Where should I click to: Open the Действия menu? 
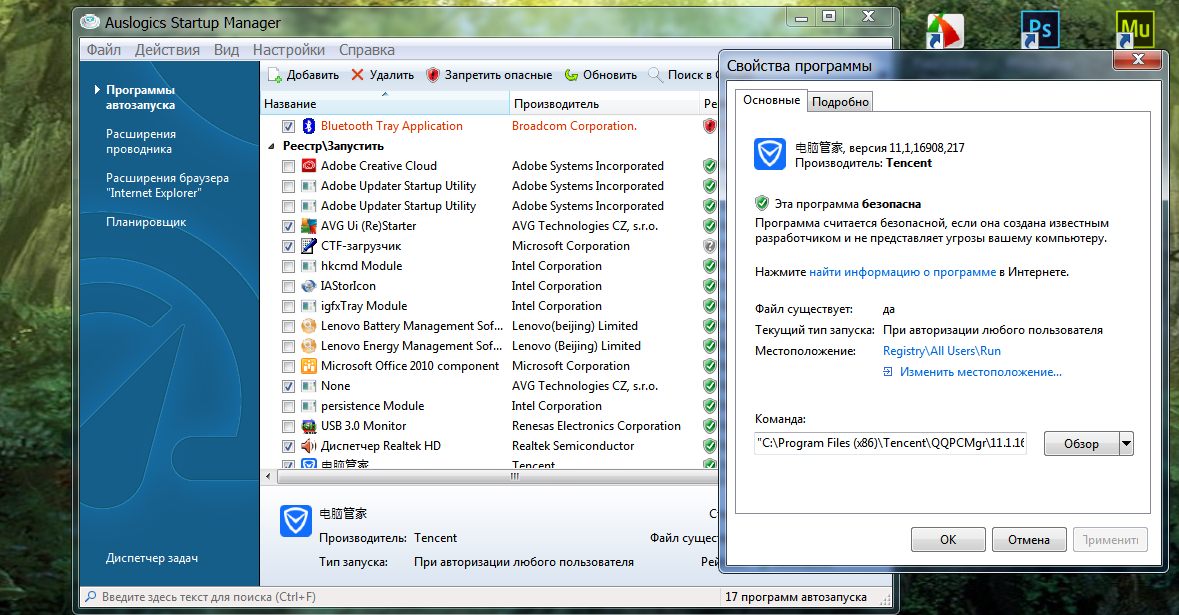click(x=167, y=50)
